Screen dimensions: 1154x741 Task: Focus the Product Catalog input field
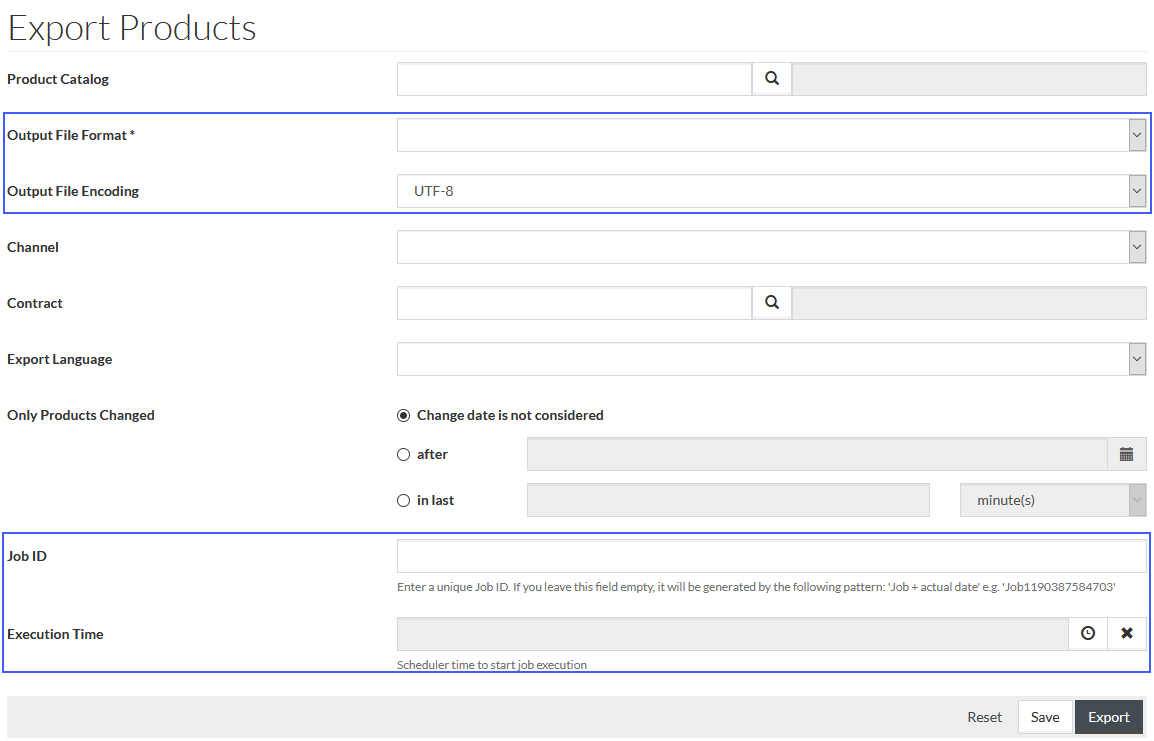pyautogui.click(x=574, y=79)
